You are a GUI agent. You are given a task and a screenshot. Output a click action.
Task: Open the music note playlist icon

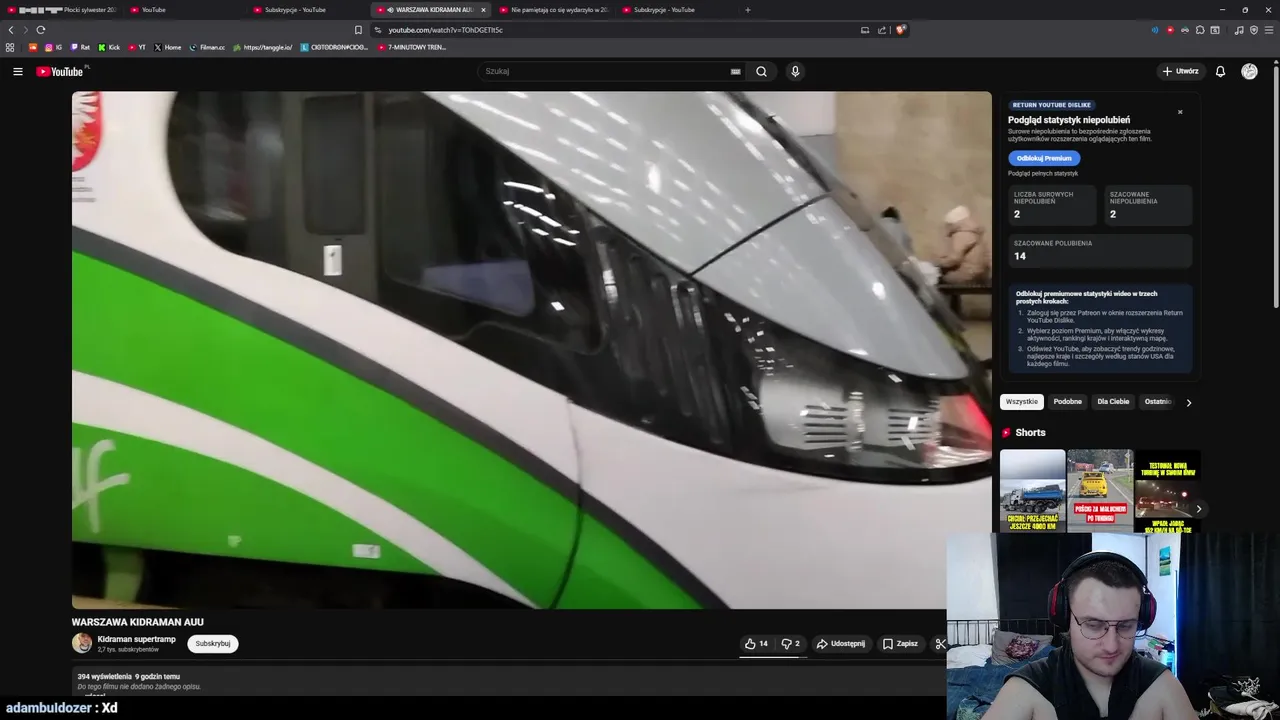(1239, 30)
